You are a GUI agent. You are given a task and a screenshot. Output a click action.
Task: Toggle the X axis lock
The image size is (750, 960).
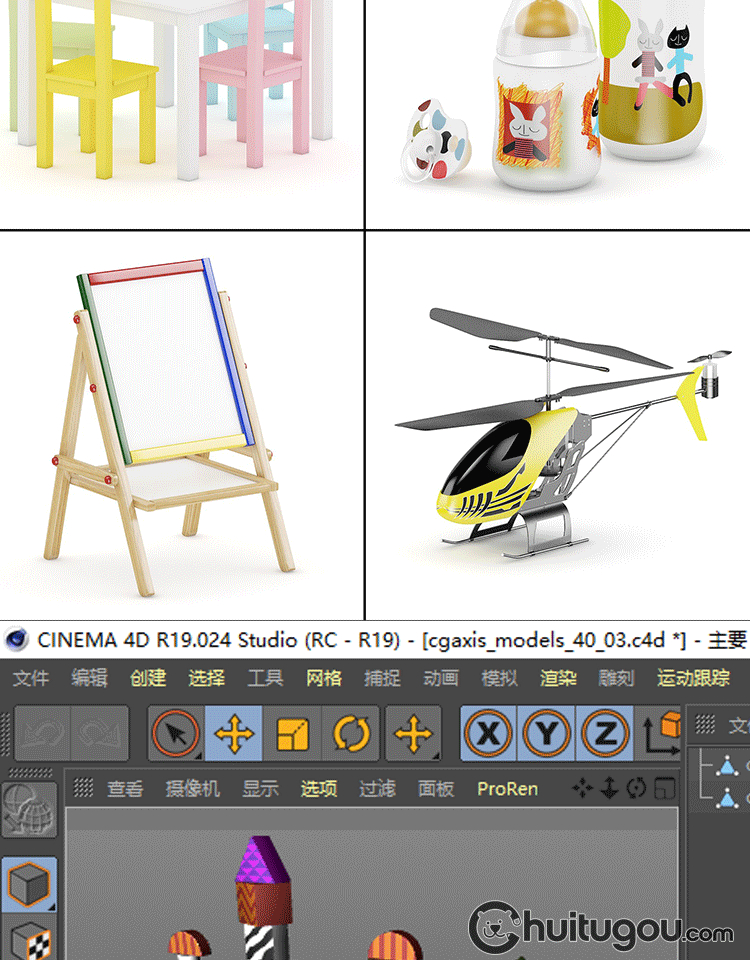tap(489, 733)
